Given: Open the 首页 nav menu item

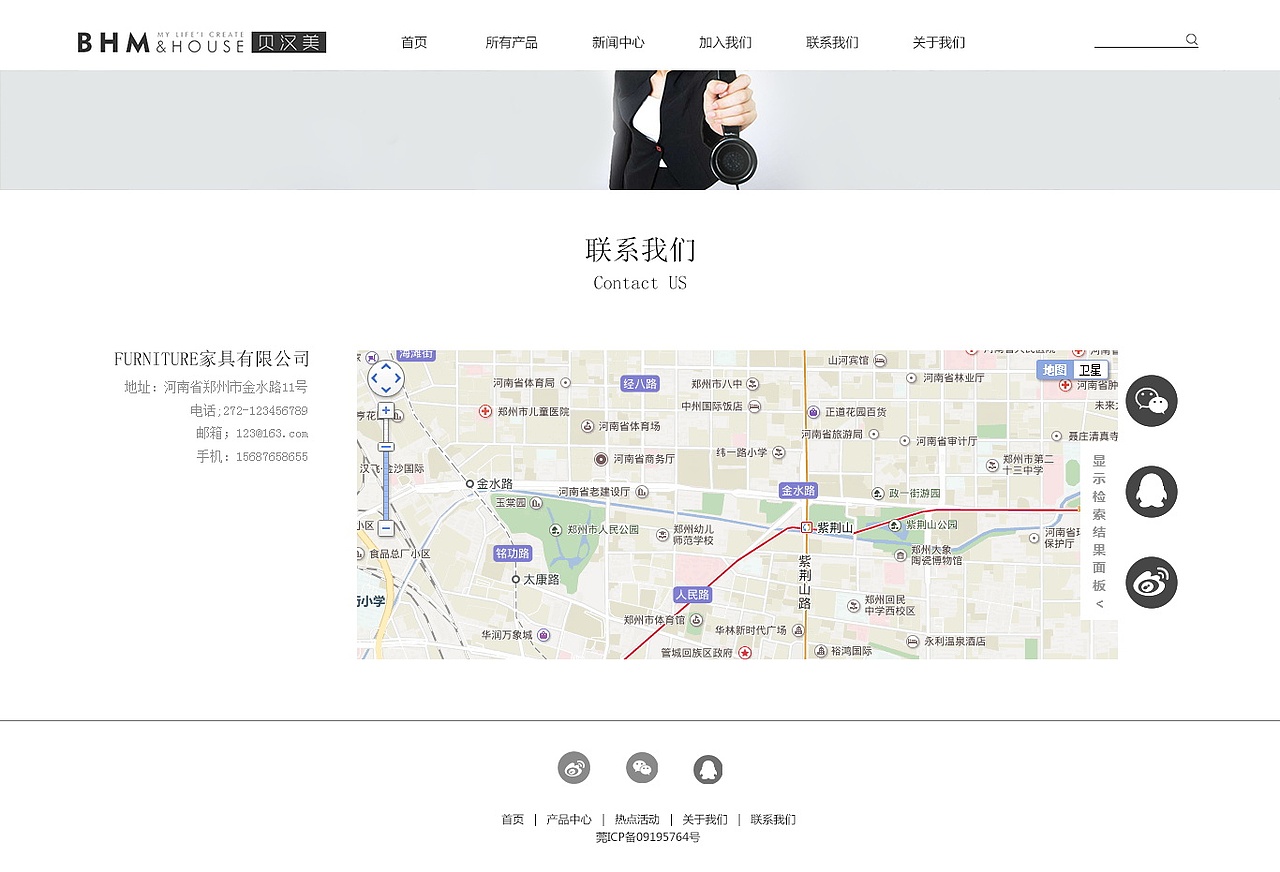Looking at the screenshot, I should (x=414, y=43).
